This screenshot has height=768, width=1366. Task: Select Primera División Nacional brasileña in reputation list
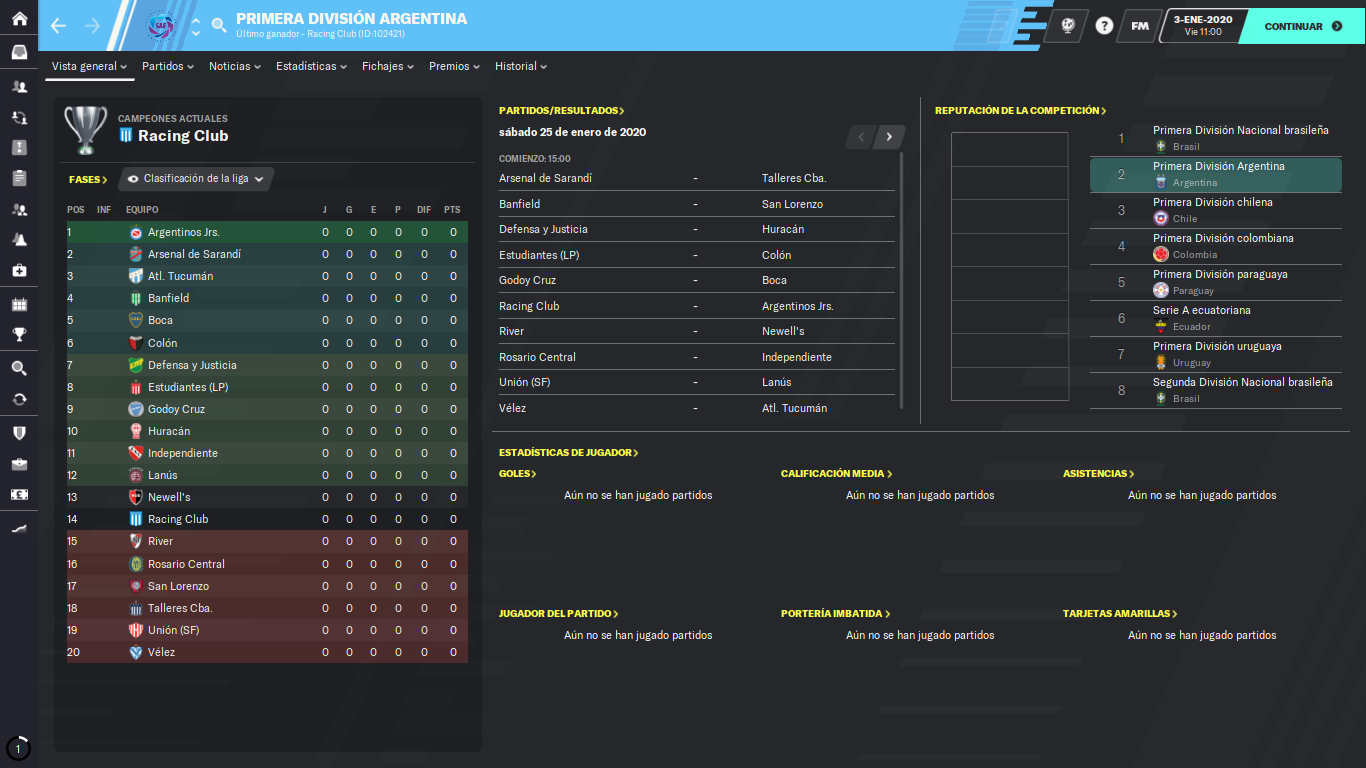[1215, 139]
